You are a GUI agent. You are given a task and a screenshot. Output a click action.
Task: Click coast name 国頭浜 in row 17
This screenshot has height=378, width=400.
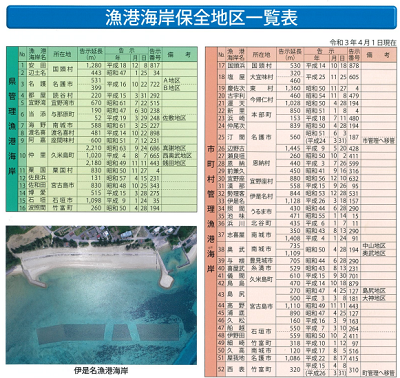click(236, 66)
